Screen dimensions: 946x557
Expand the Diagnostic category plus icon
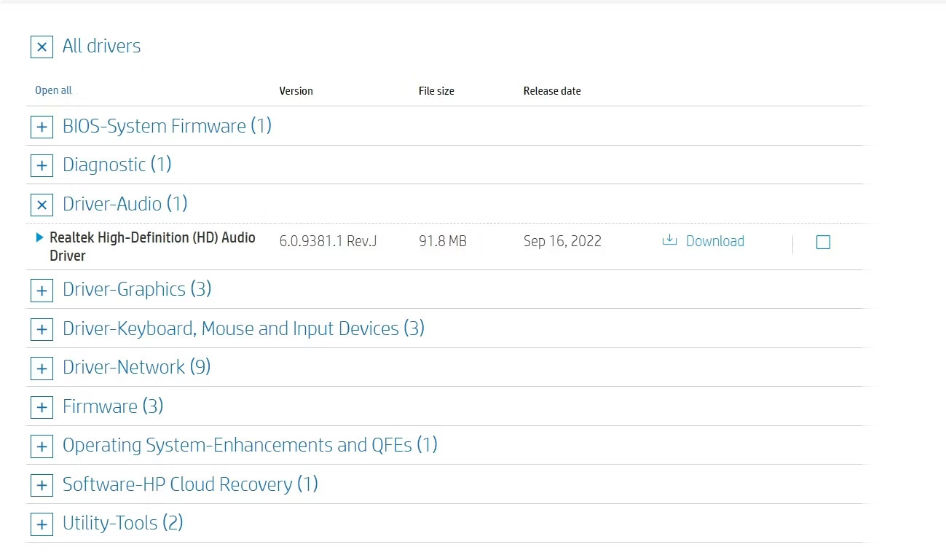(x=41, y=166)
